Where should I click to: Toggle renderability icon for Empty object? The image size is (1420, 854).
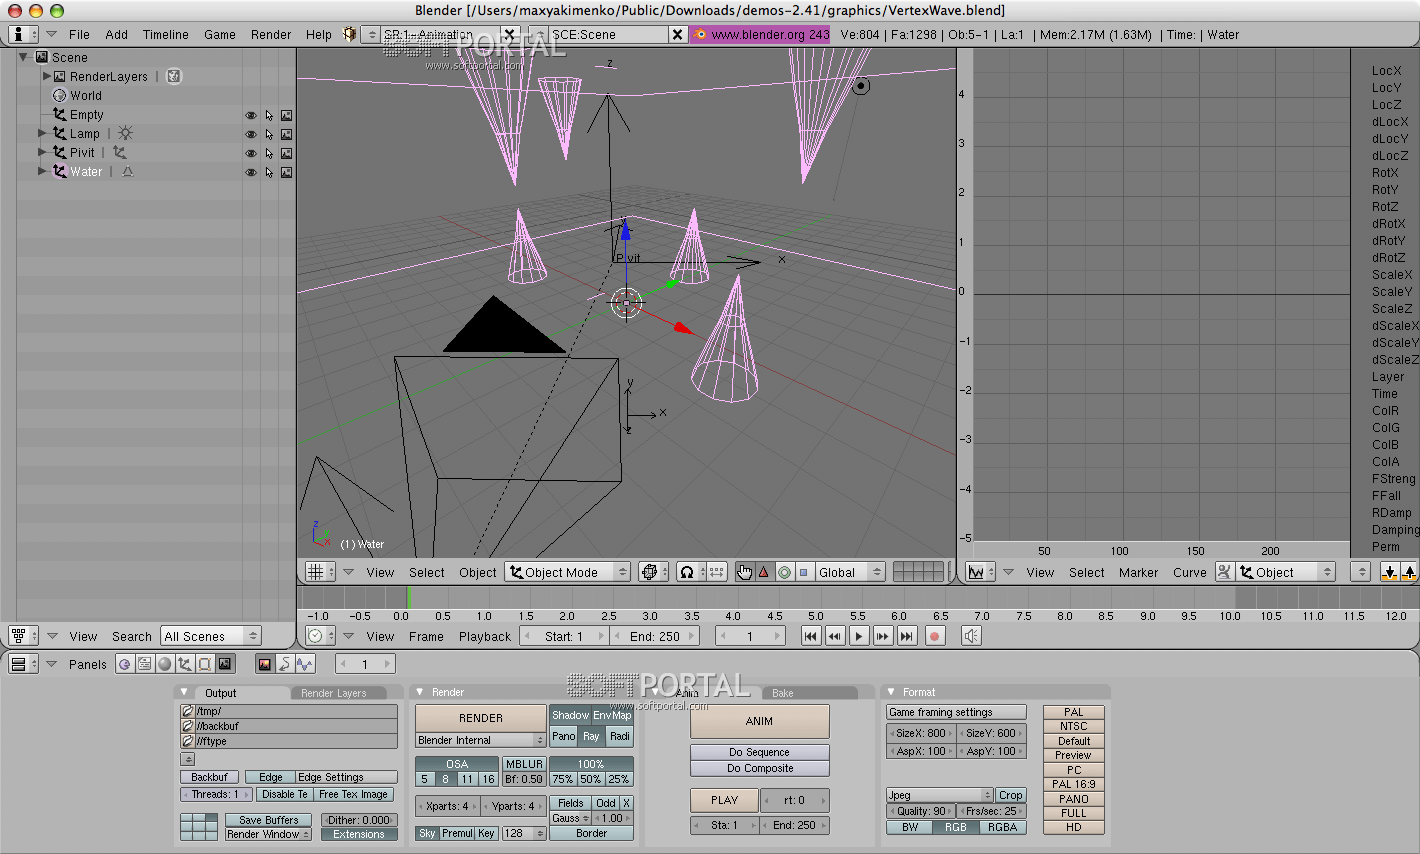(286, 116)
